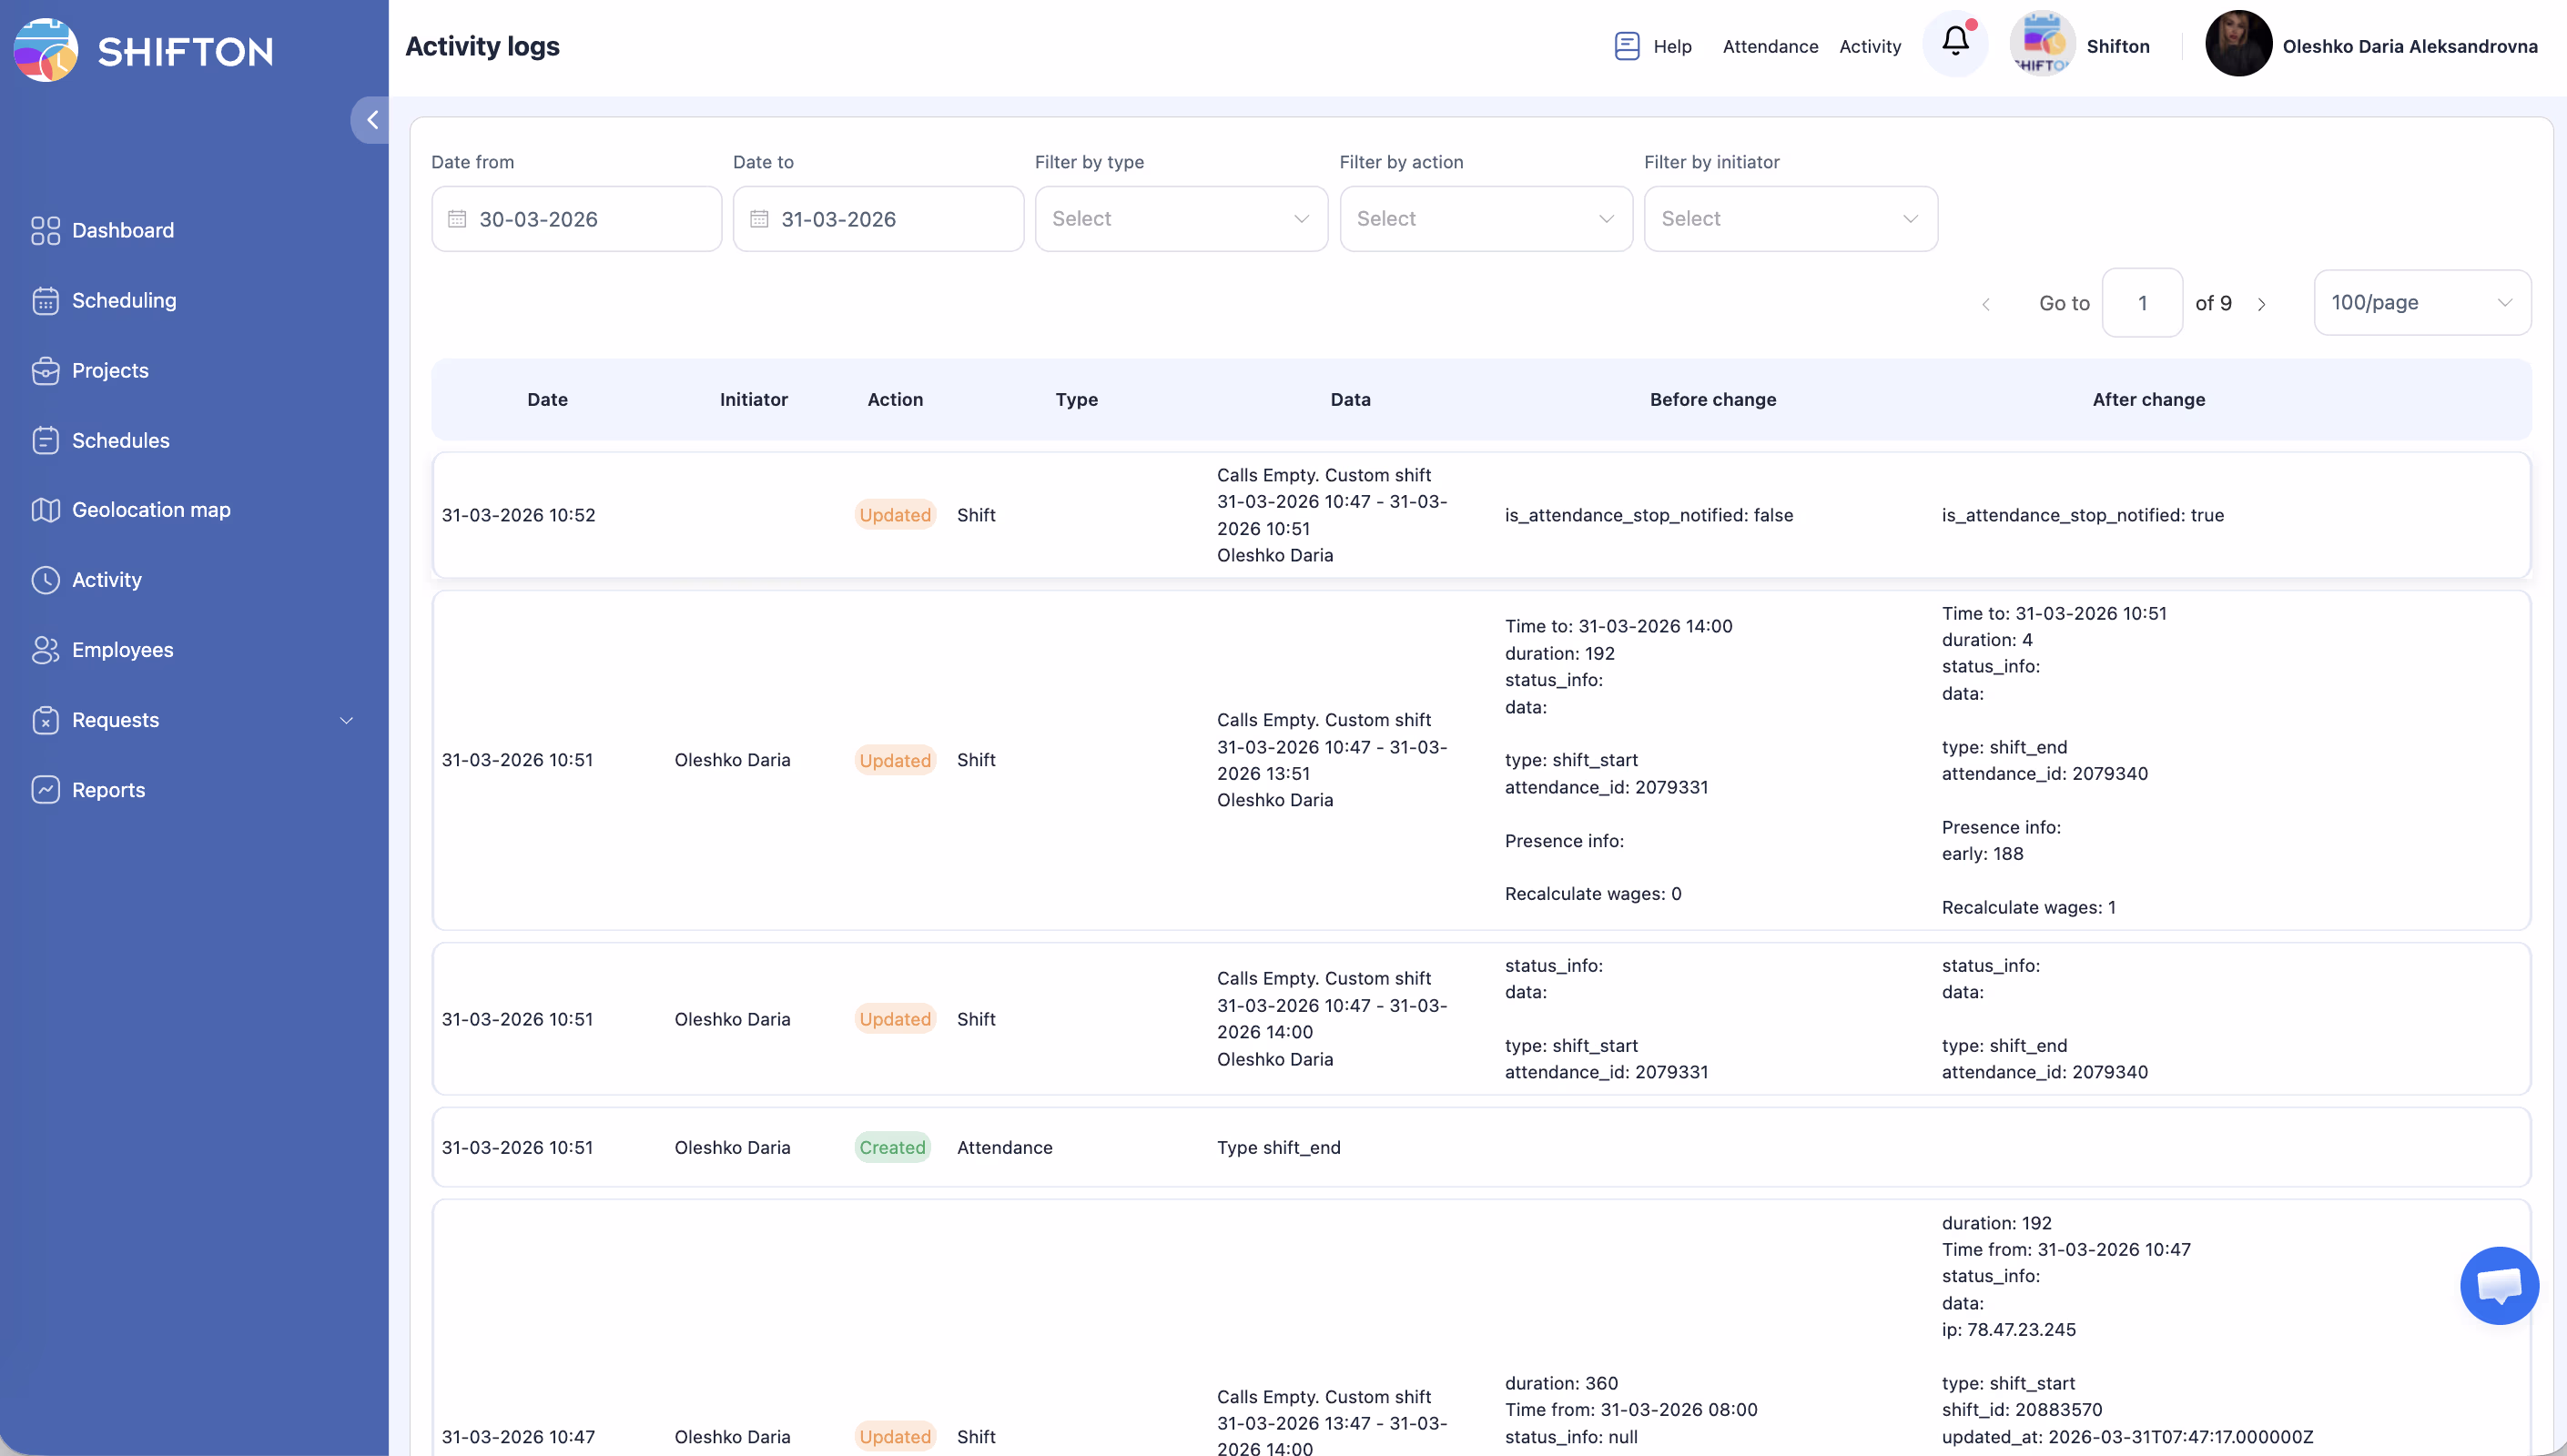Open Dashboard from the sidebar

point(122,230)
